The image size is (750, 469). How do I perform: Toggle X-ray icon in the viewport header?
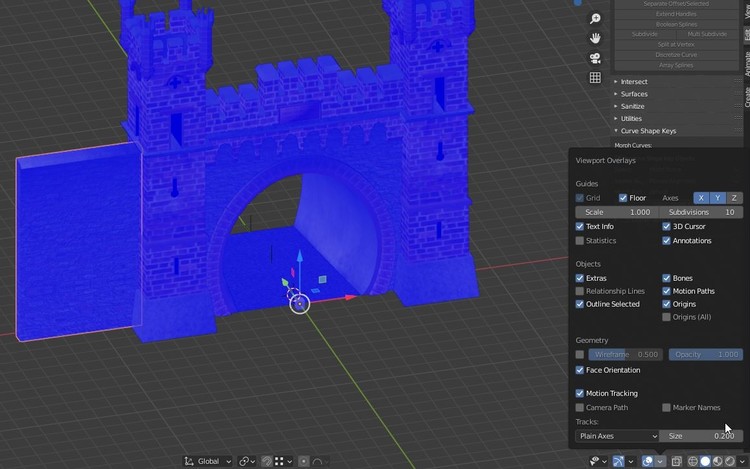pyautogui.click(x=676, y=461)
